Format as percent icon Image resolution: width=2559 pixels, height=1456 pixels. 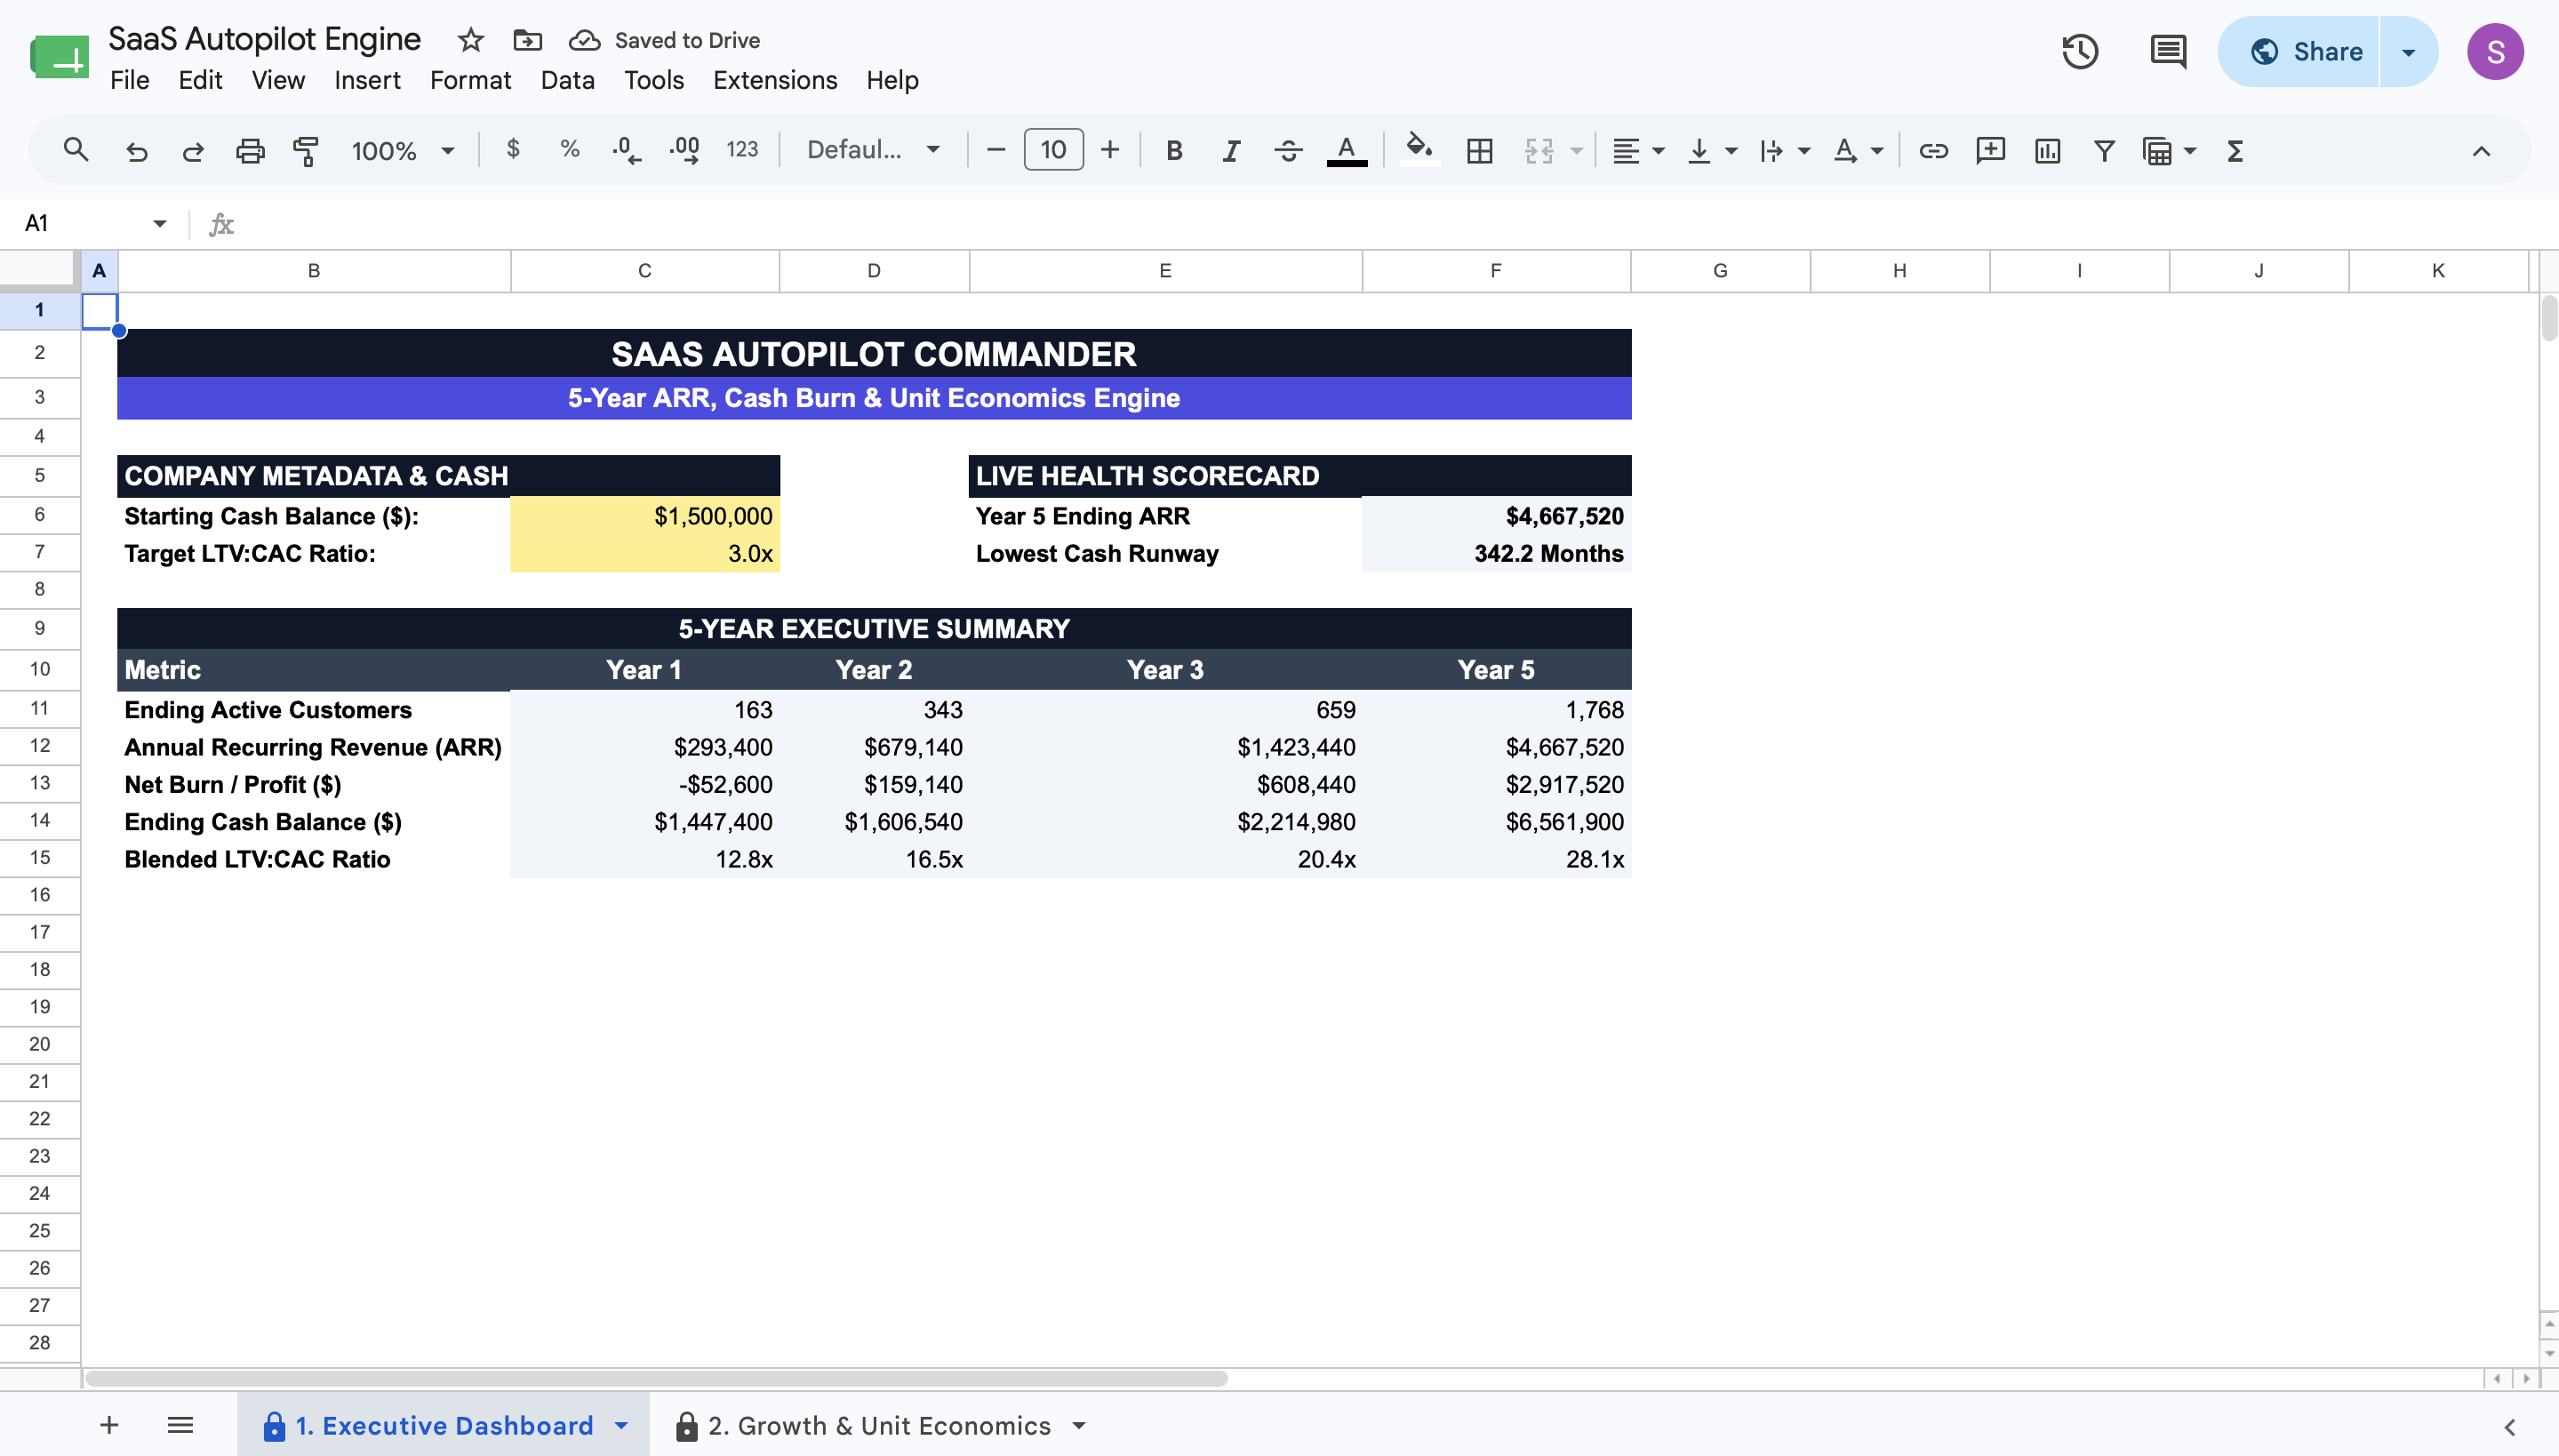point(570,150)
